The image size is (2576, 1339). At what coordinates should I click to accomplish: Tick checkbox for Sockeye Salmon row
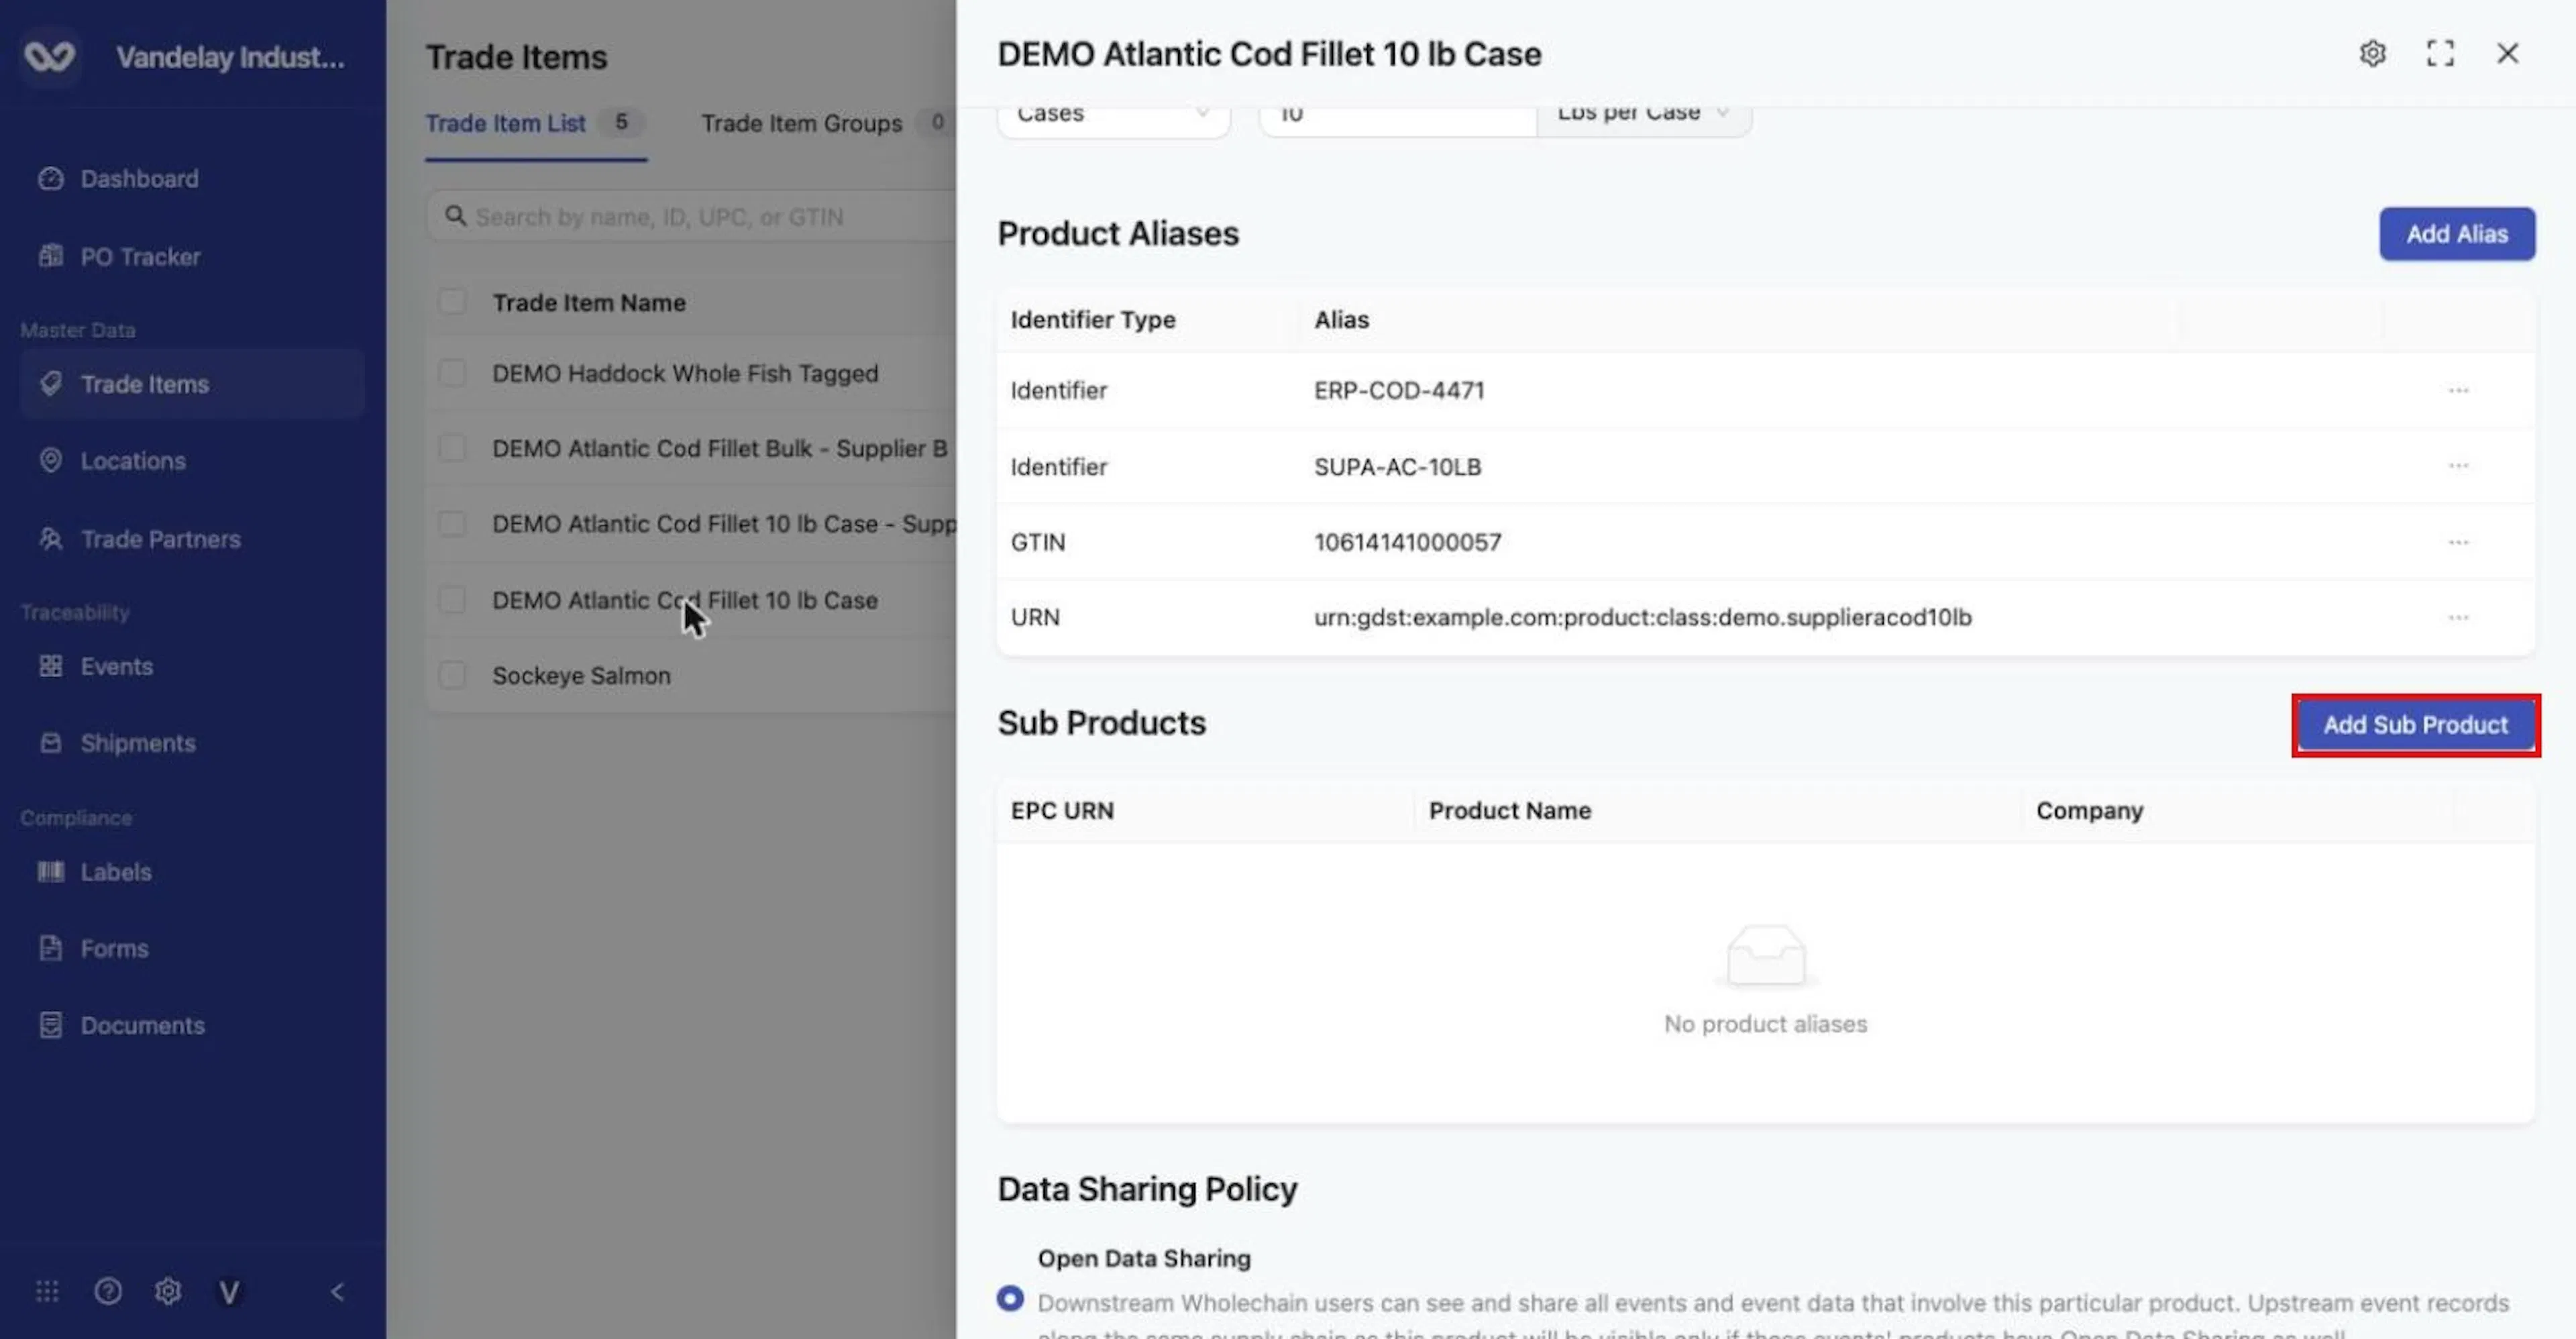pos(452,674)
